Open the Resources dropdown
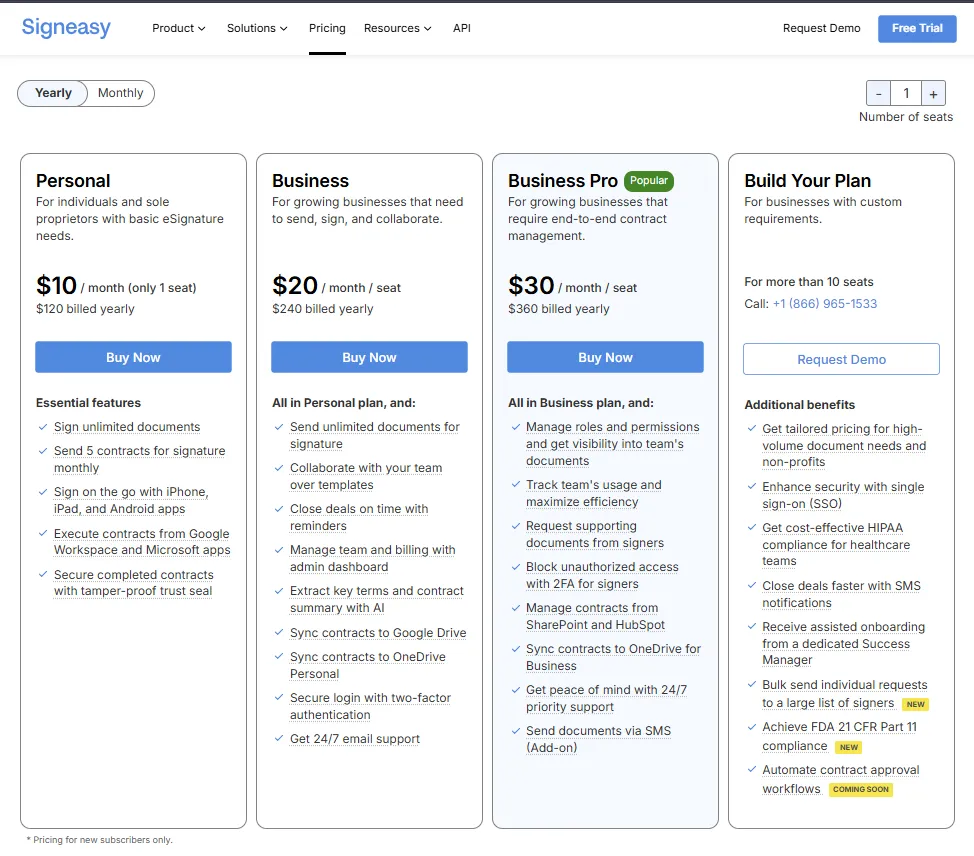974x856 pixels. pos(397,28)
